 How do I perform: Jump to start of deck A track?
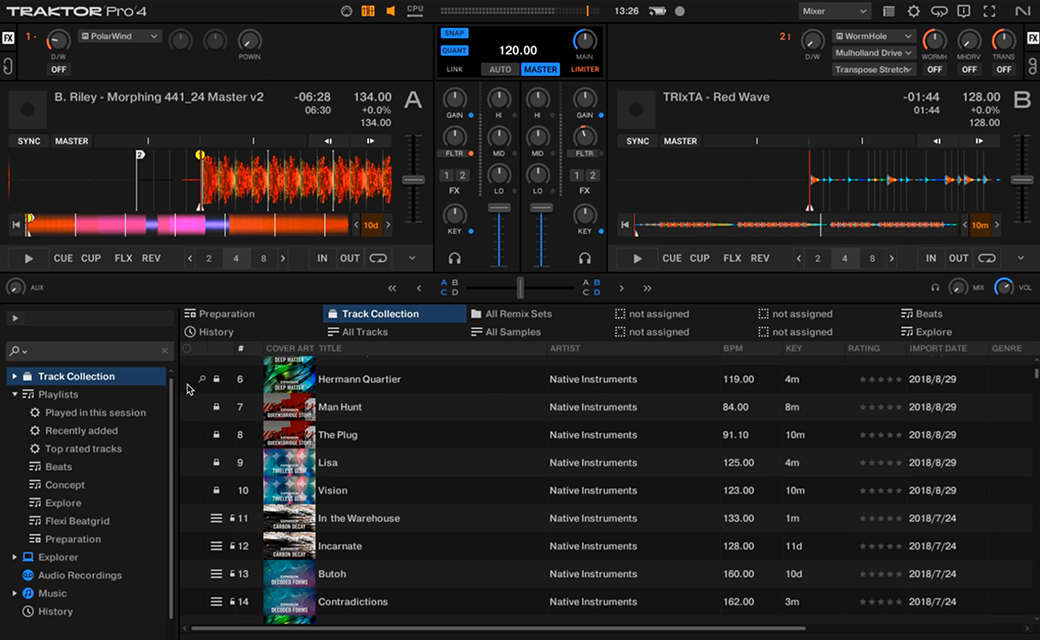[x=16, y=225]
